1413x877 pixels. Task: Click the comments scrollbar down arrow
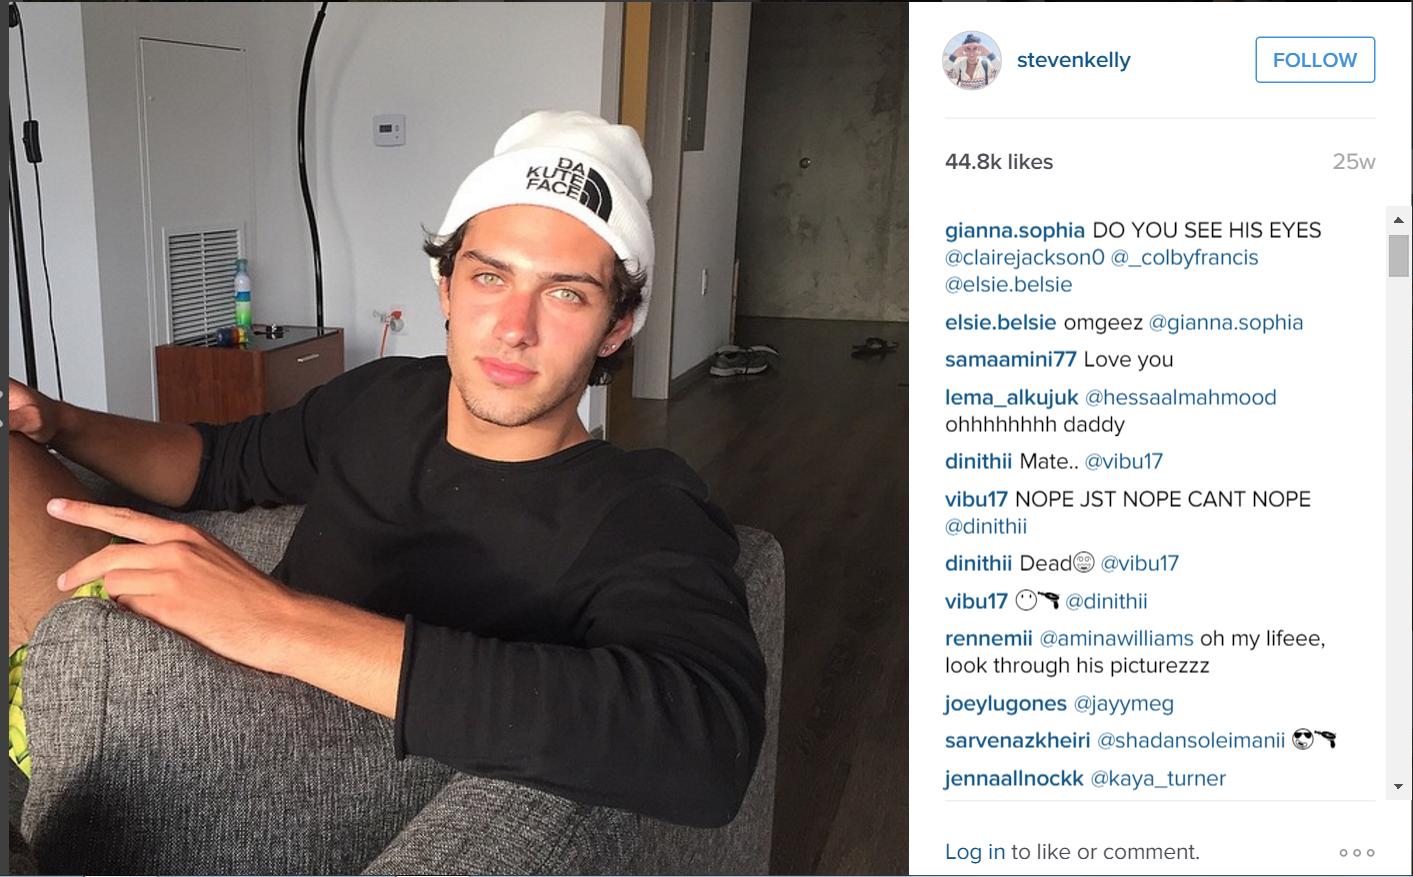coord(1398,786)
